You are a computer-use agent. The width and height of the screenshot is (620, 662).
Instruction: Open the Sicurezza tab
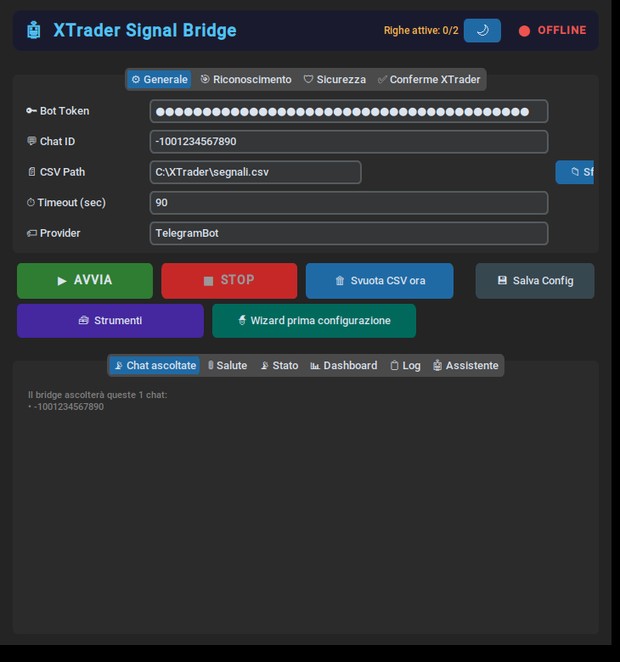click(335, 79)
